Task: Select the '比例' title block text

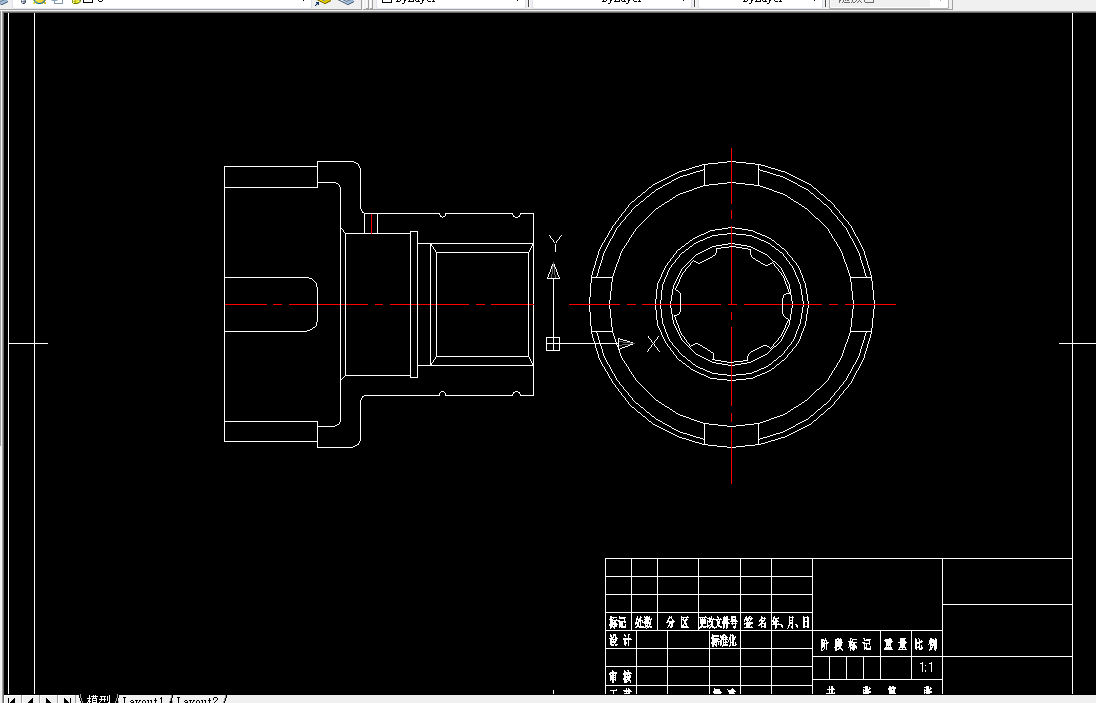Action: pos(926,644)
